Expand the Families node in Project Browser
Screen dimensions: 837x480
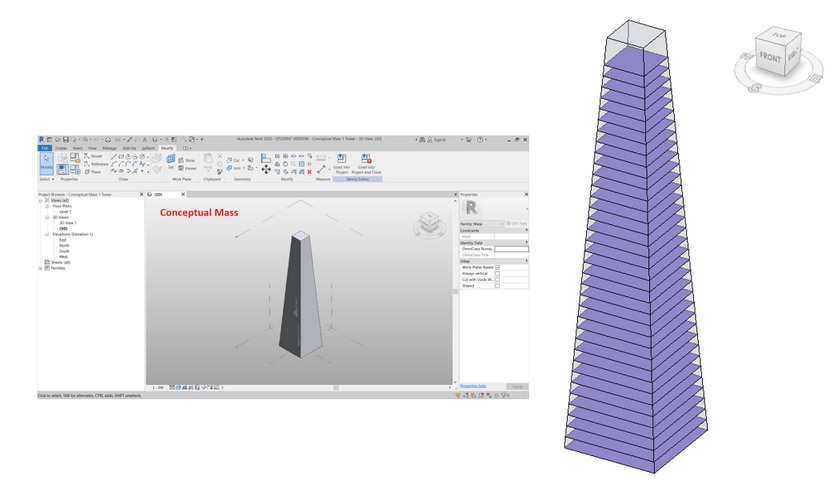pyautogui.click(x=41, y=268)
